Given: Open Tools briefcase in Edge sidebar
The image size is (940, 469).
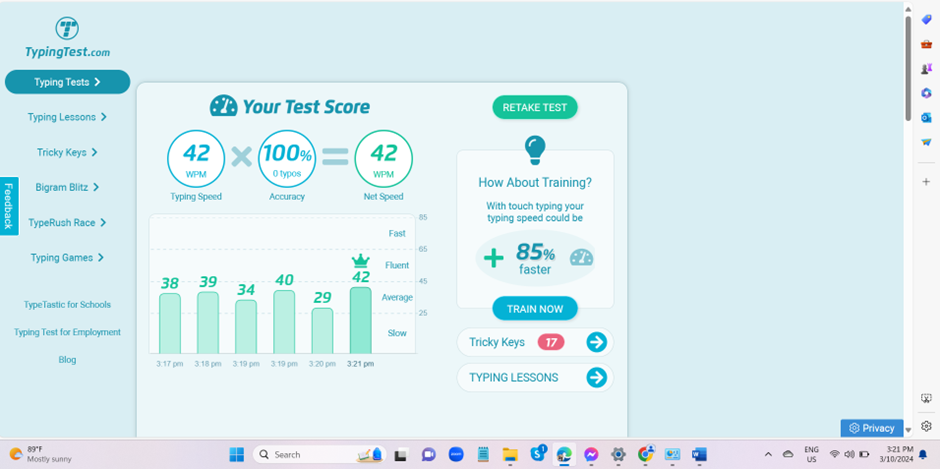Looking at the screenshot, I should tap(926, 44).
